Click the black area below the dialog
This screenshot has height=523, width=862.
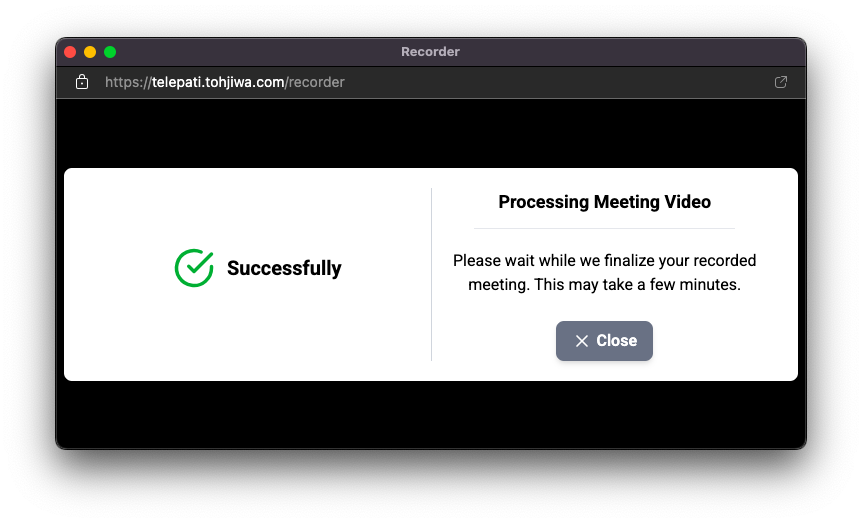pos(430,413)
